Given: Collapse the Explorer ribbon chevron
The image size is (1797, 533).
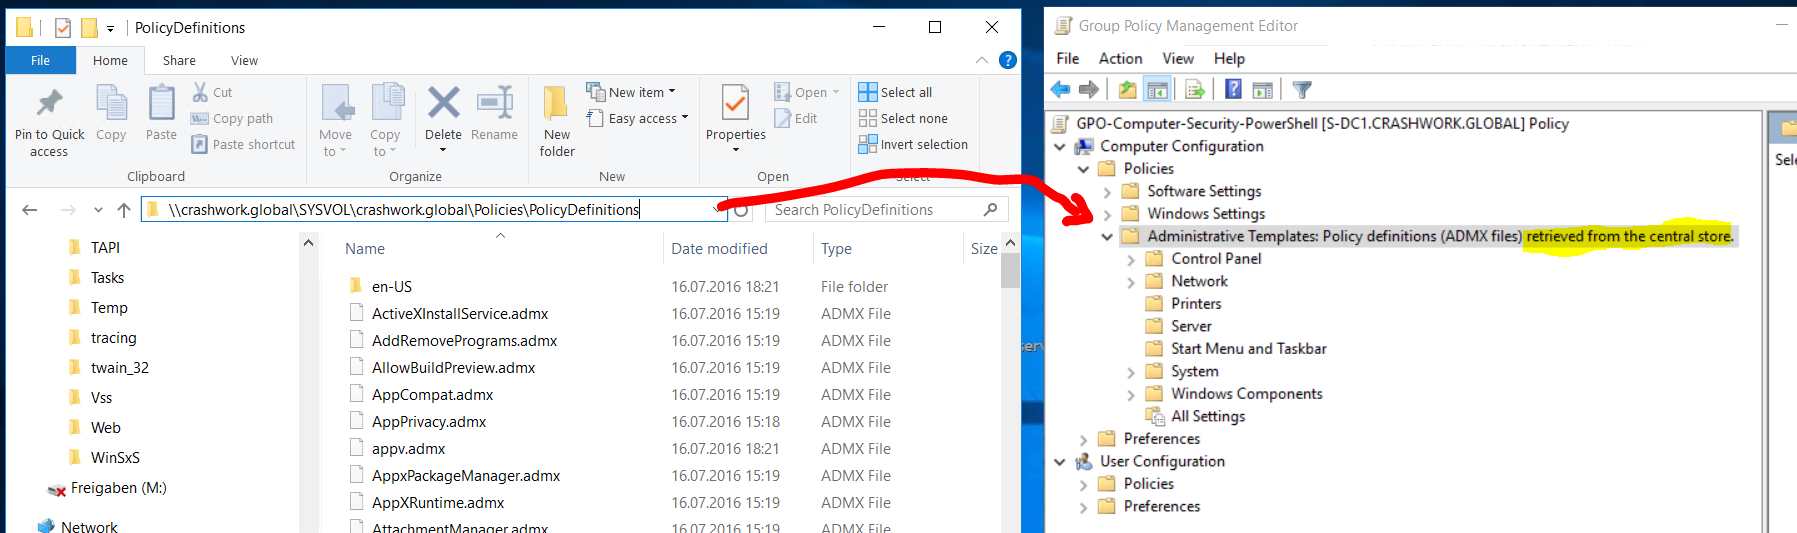Looking at the screenshot, I should (x=981, y=60).
